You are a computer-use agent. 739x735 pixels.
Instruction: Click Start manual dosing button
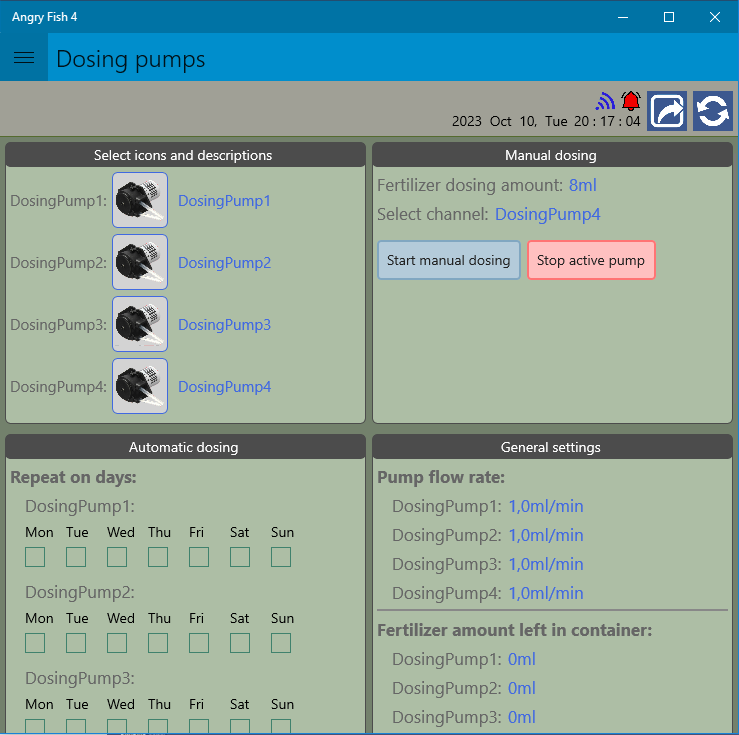click(x=449, y=260)
